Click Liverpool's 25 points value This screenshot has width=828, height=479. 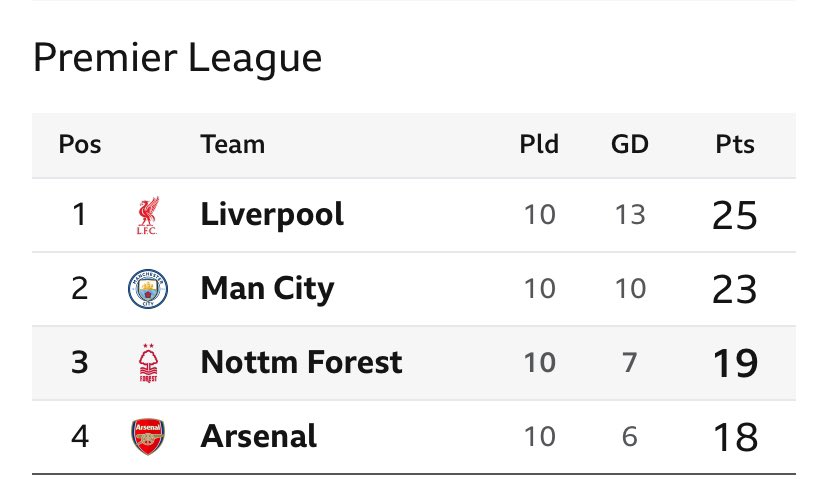click(735, 215)
